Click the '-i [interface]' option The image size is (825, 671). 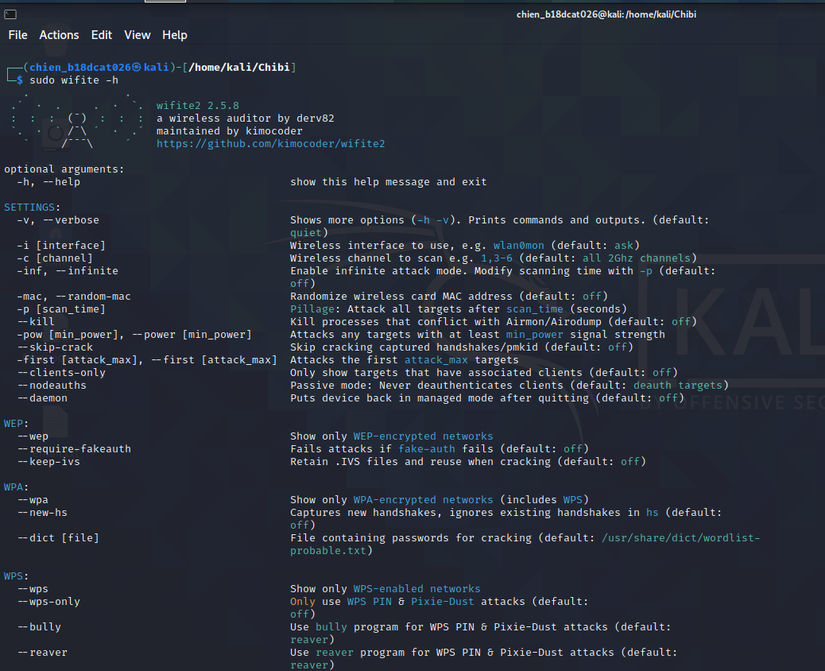click(61, 245)
